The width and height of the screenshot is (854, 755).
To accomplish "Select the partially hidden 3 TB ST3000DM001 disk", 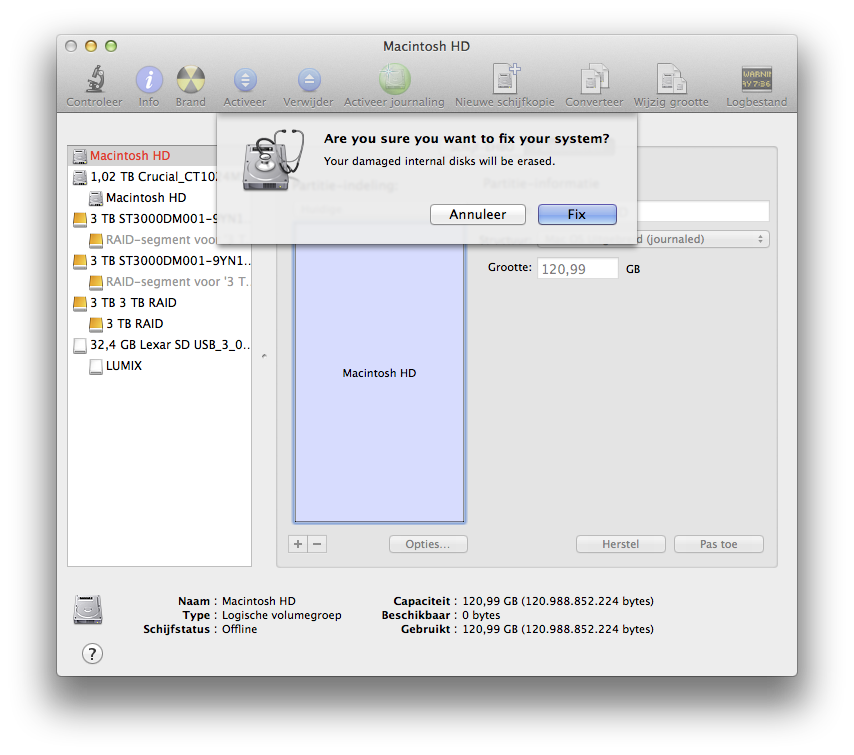I will pos(144,218).
